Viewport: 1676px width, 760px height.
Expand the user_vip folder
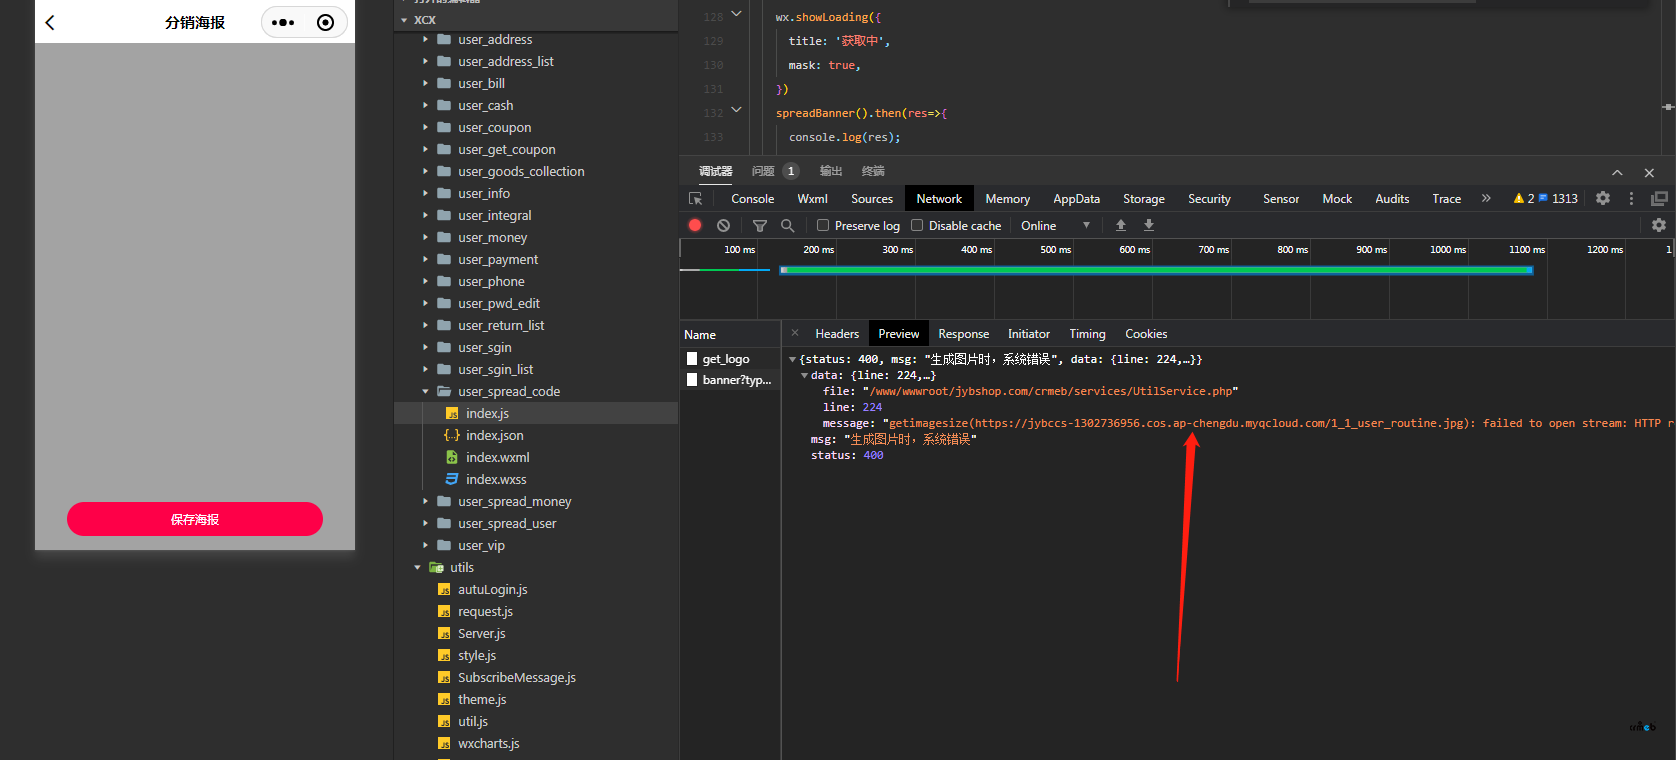(425, 545)
